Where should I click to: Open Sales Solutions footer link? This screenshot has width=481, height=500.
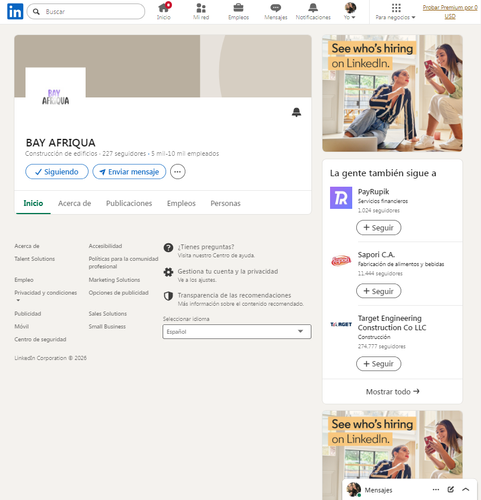pyautogui.click(x=108, y=314)
